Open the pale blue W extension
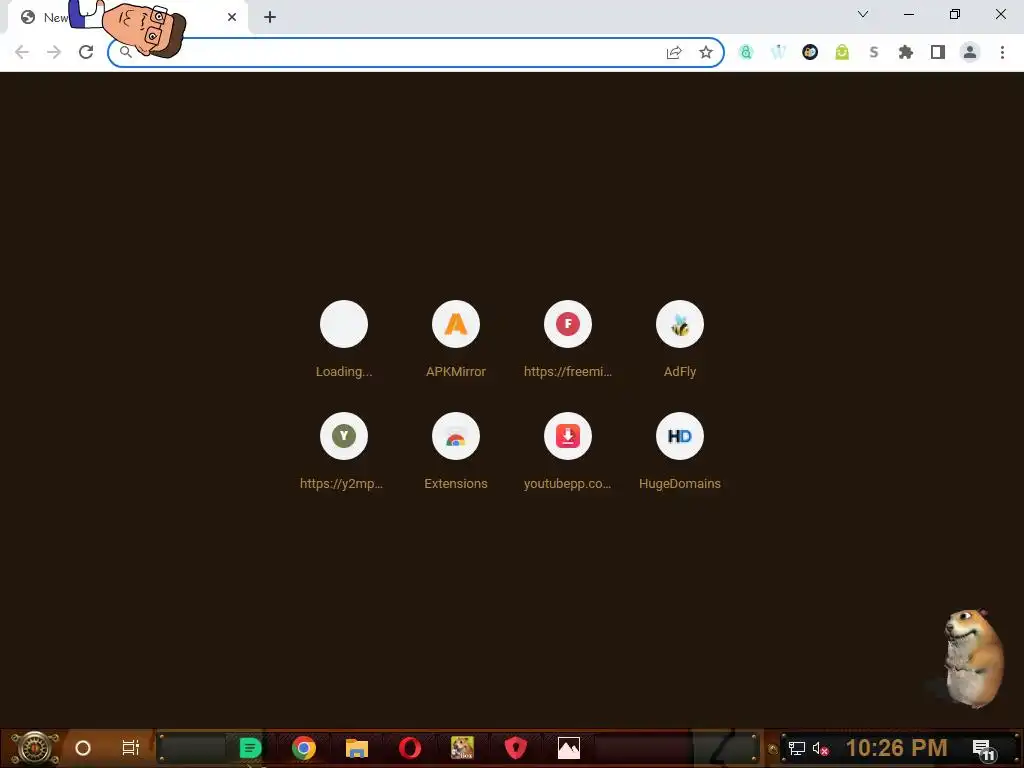The image size is (1024, 768). (778, 52)
